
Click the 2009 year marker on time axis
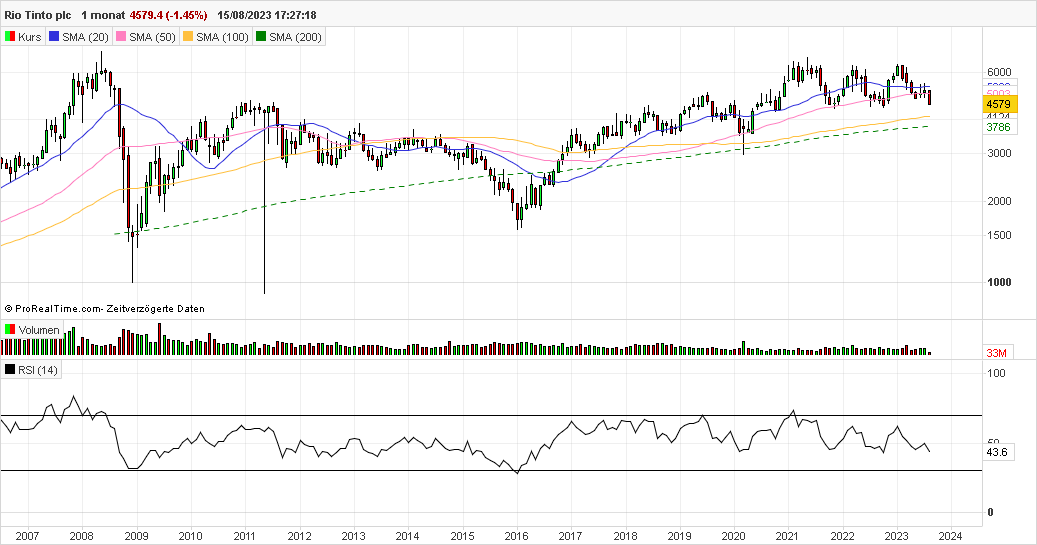[136, 536]
